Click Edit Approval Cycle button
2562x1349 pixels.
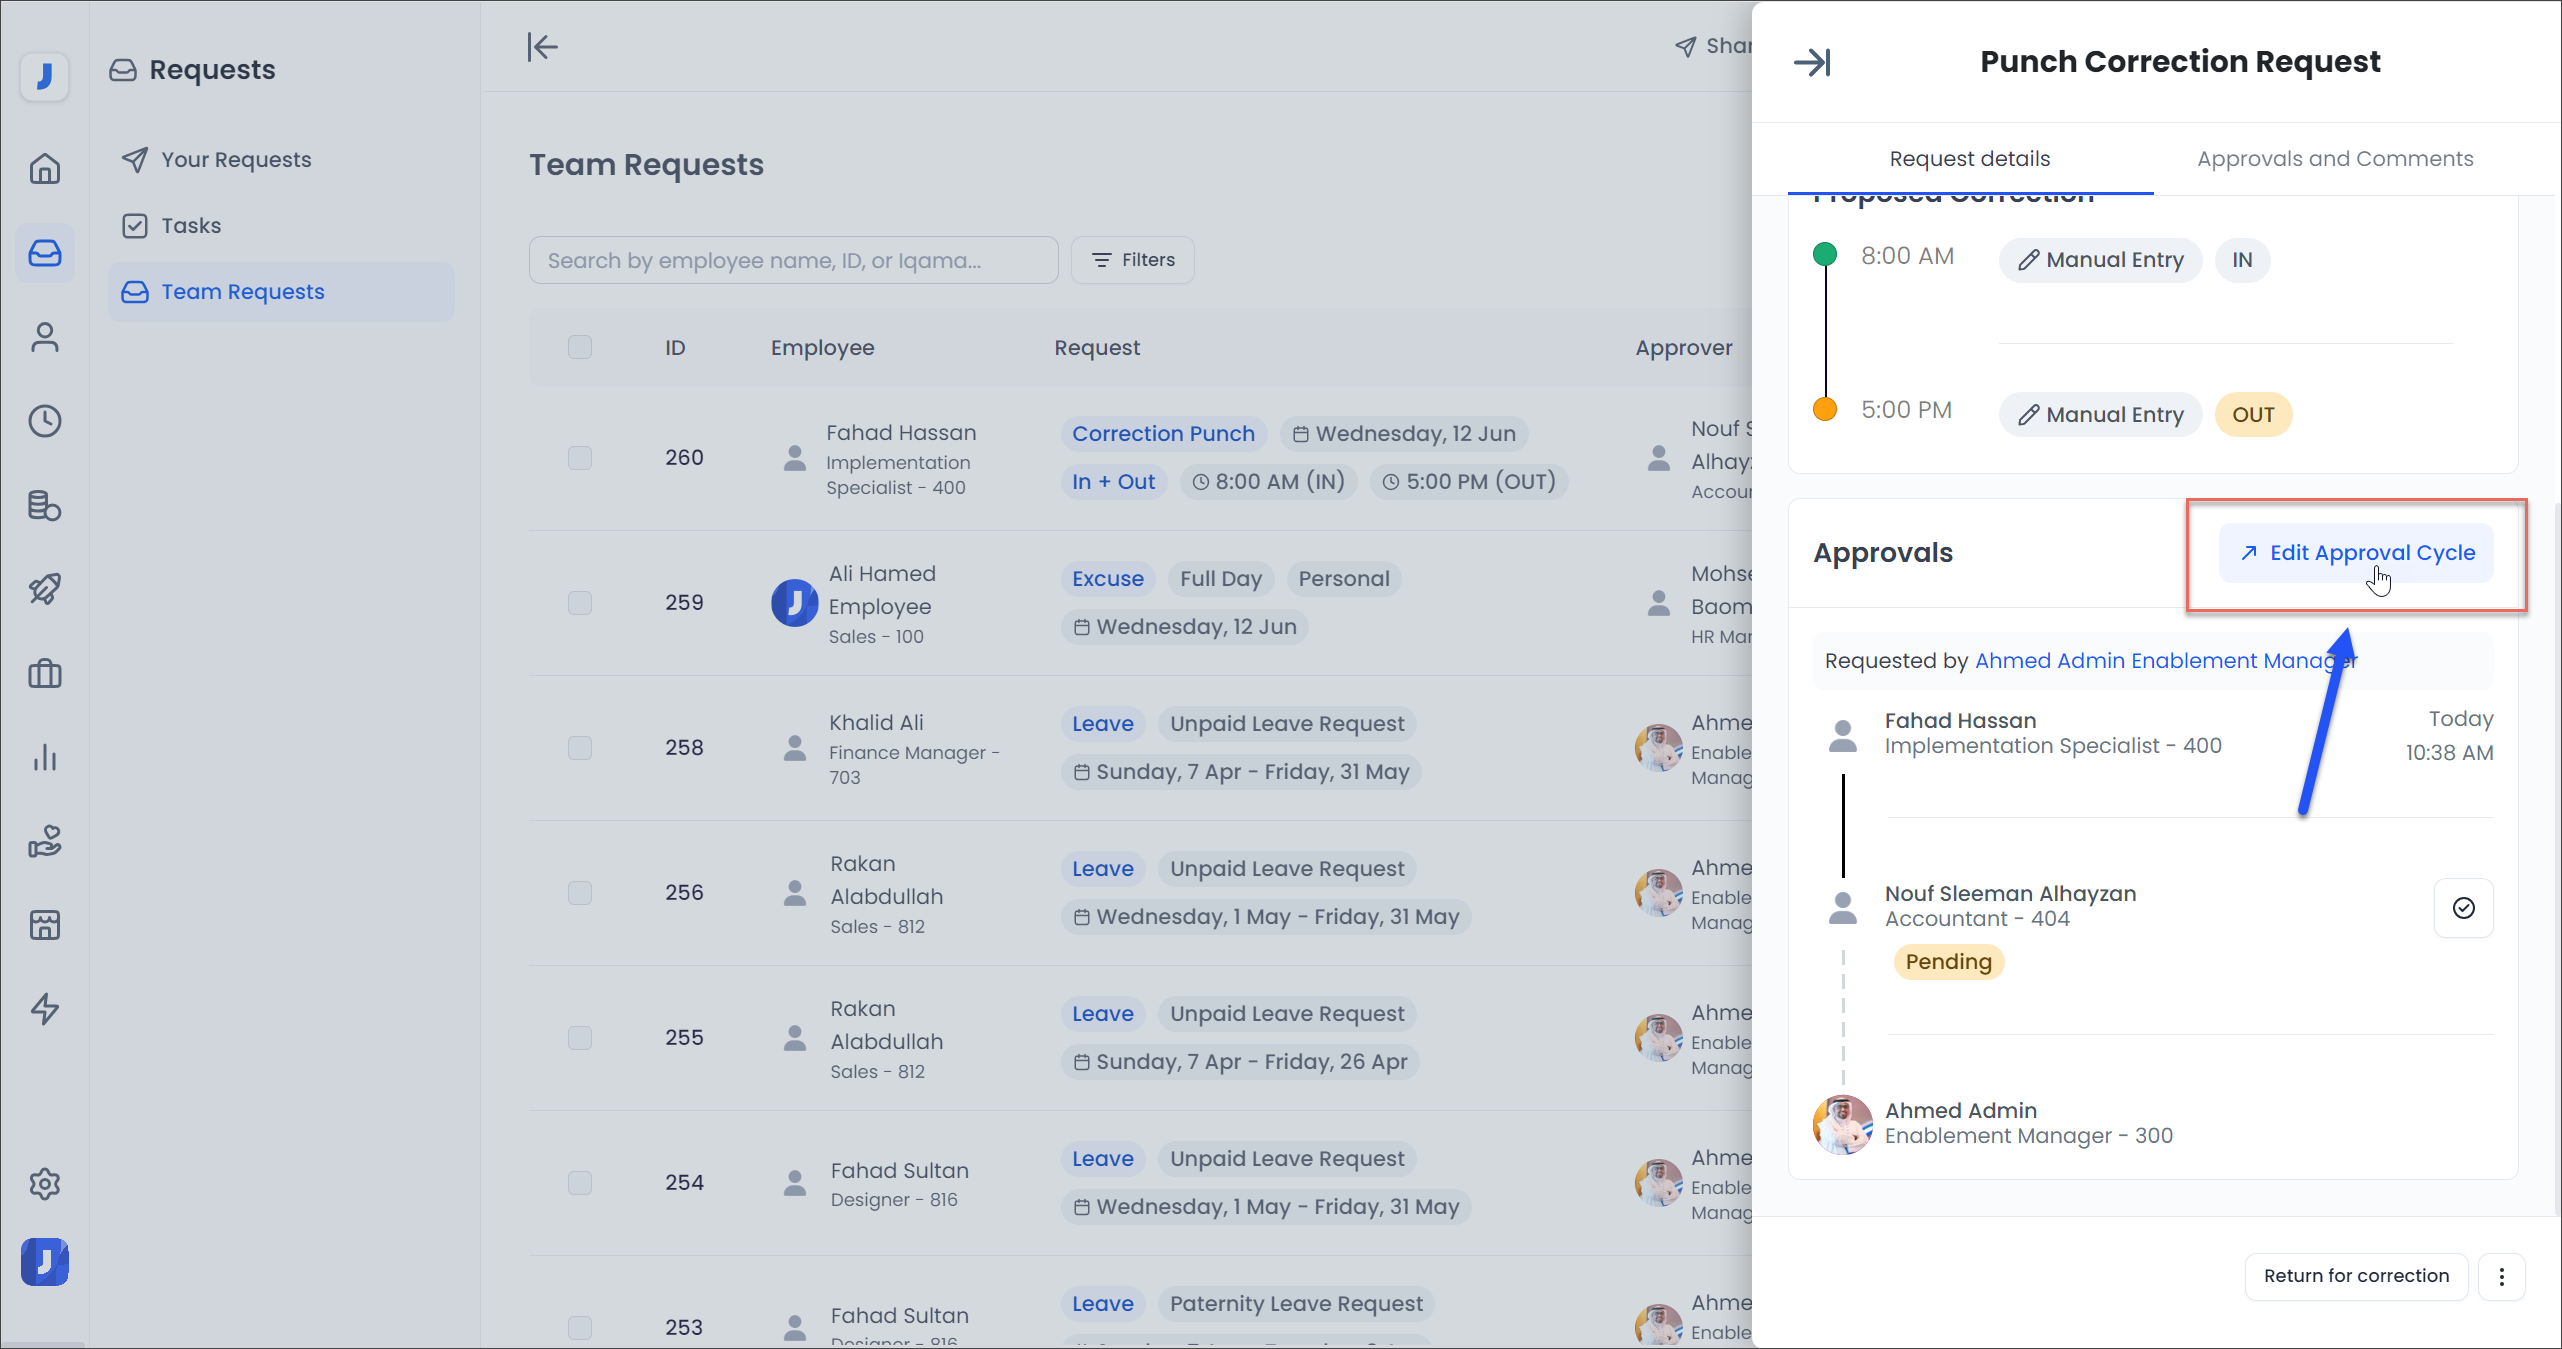(2356, 553)
